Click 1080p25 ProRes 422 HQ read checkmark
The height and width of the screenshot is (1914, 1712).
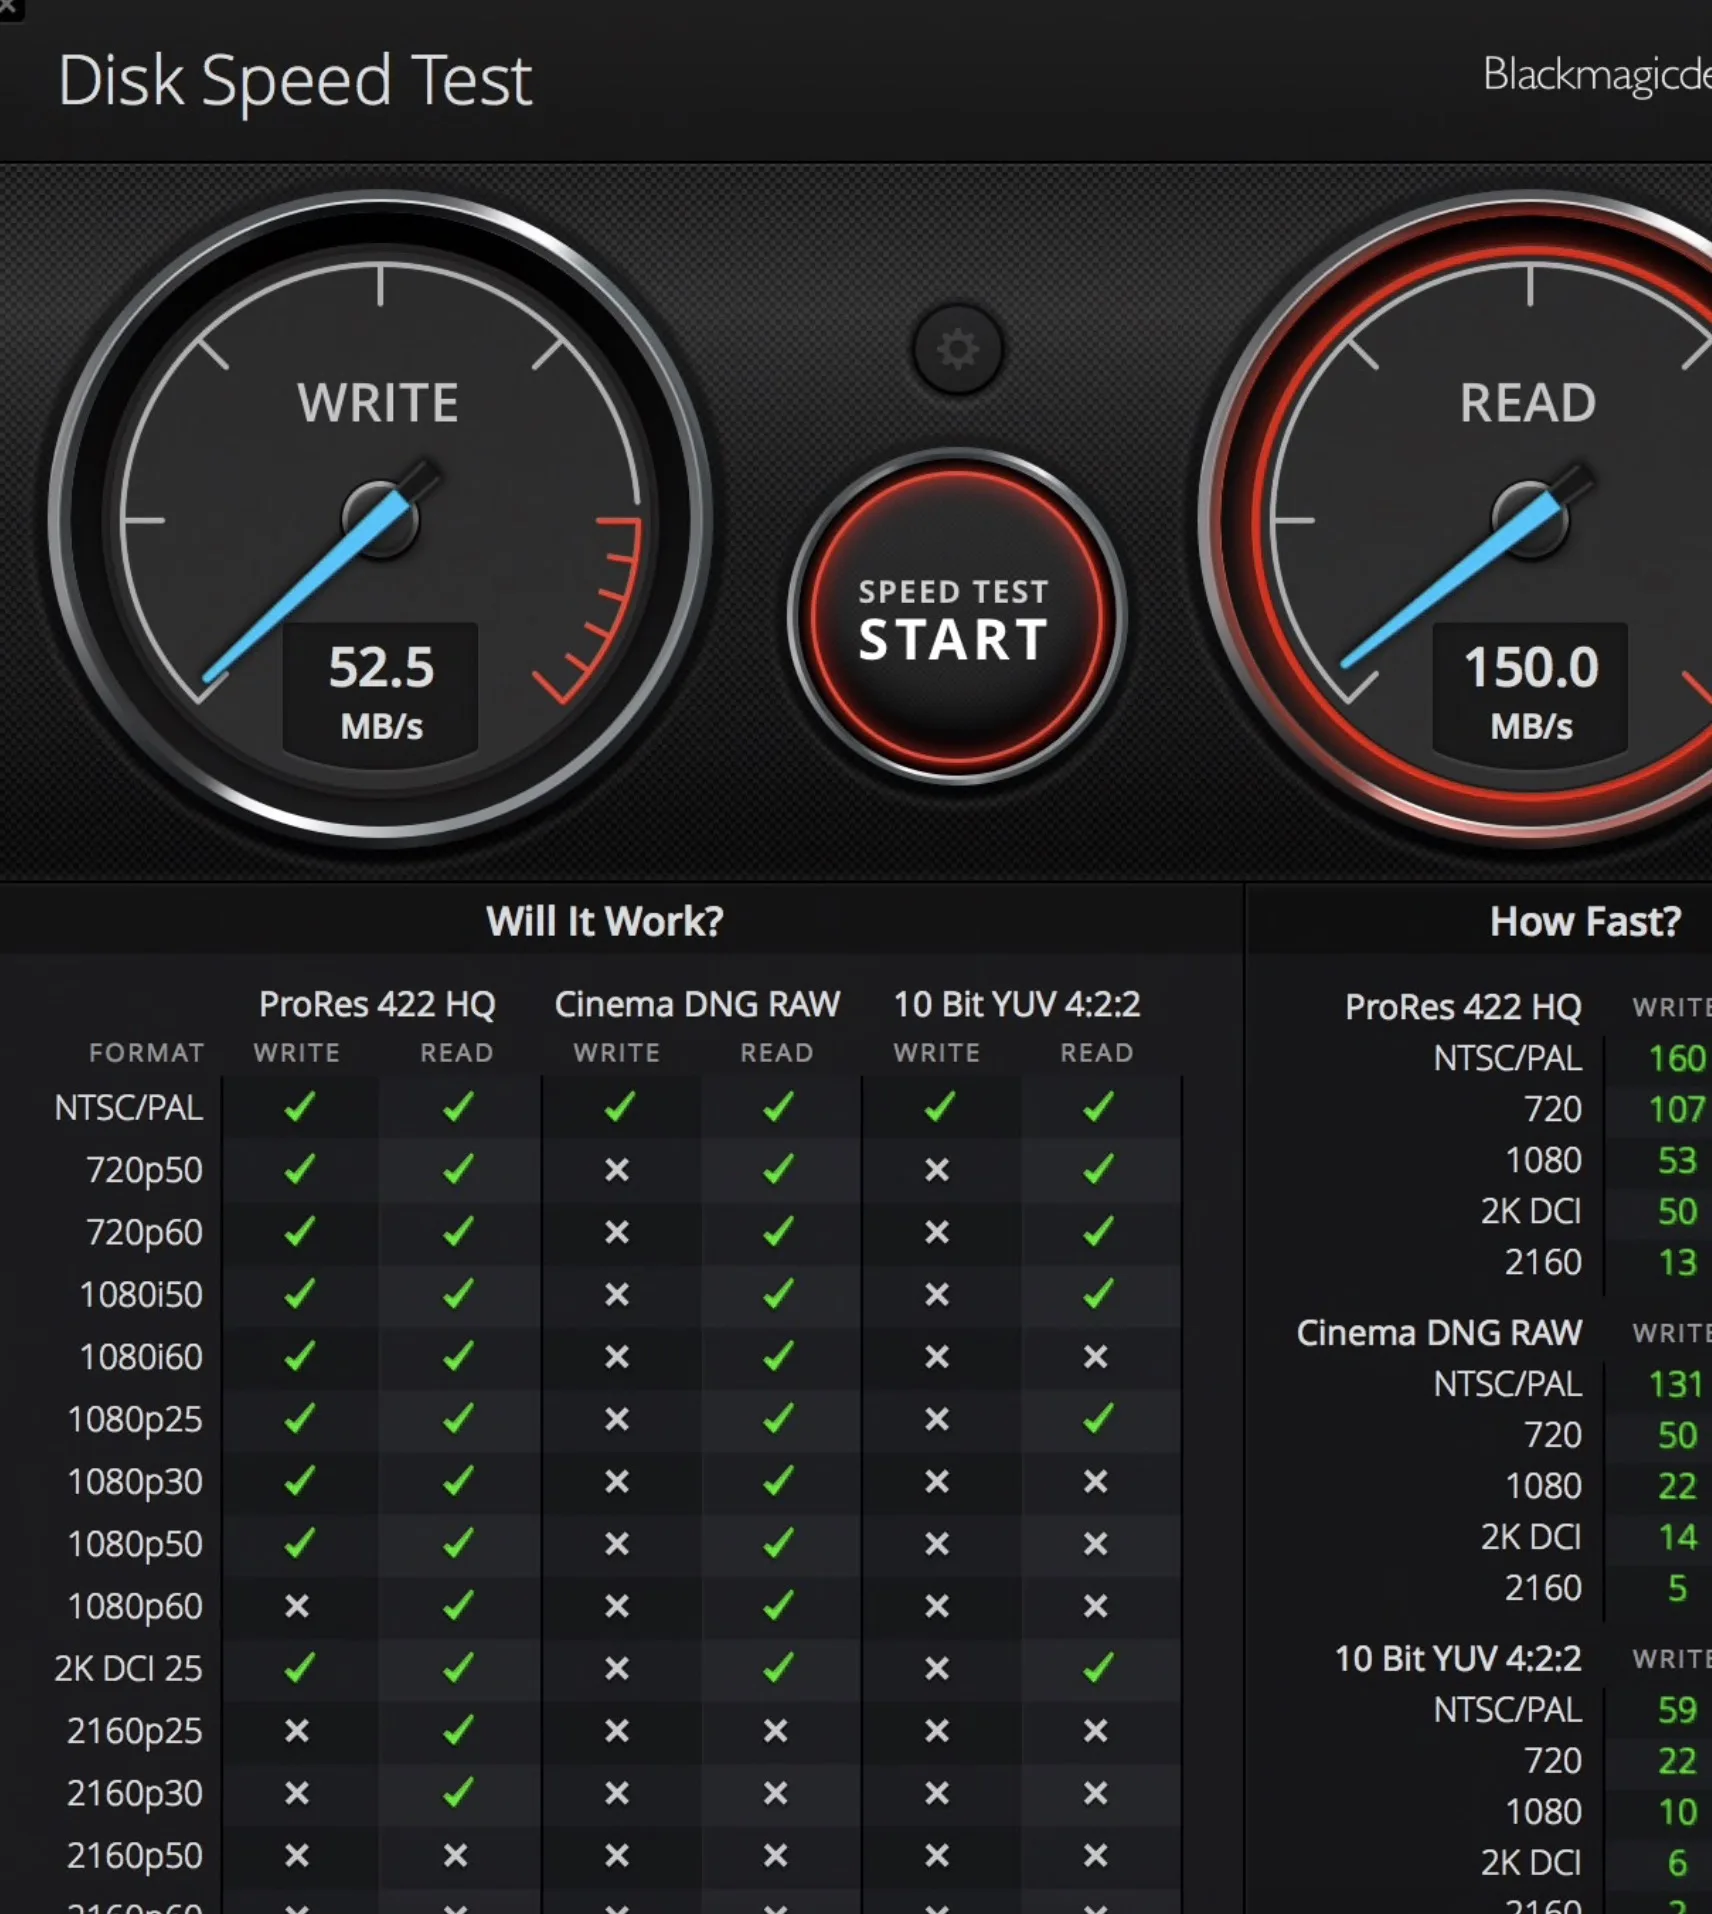(x=458, y=1419)
